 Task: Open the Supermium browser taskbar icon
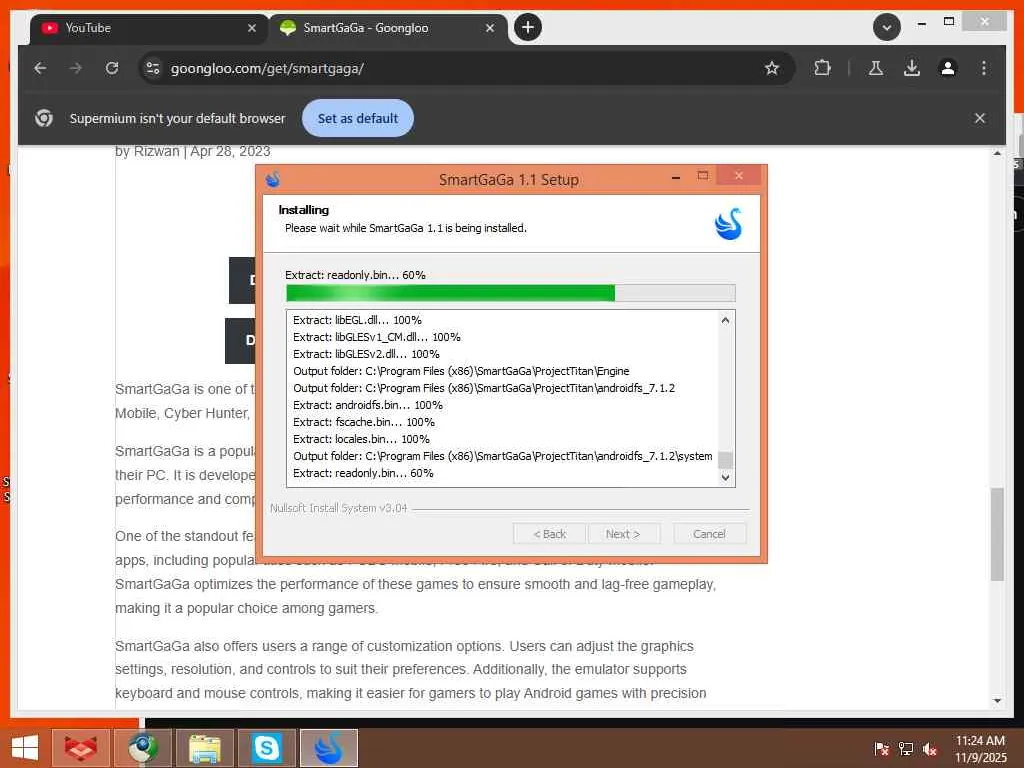click(142, 748)
